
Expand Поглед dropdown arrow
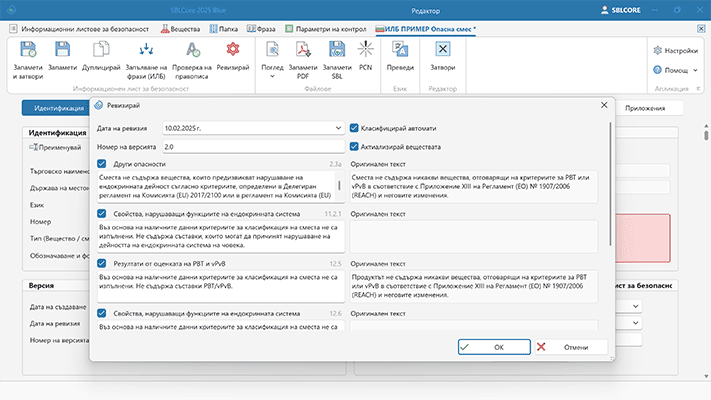point(273,76)
